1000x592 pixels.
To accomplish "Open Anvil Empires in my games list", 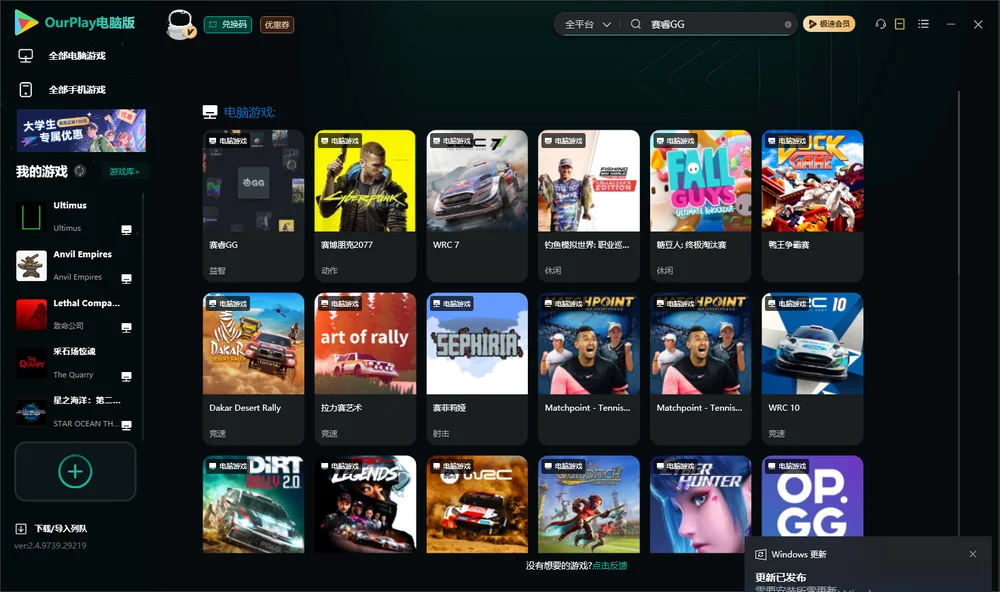I will (75, 265).
